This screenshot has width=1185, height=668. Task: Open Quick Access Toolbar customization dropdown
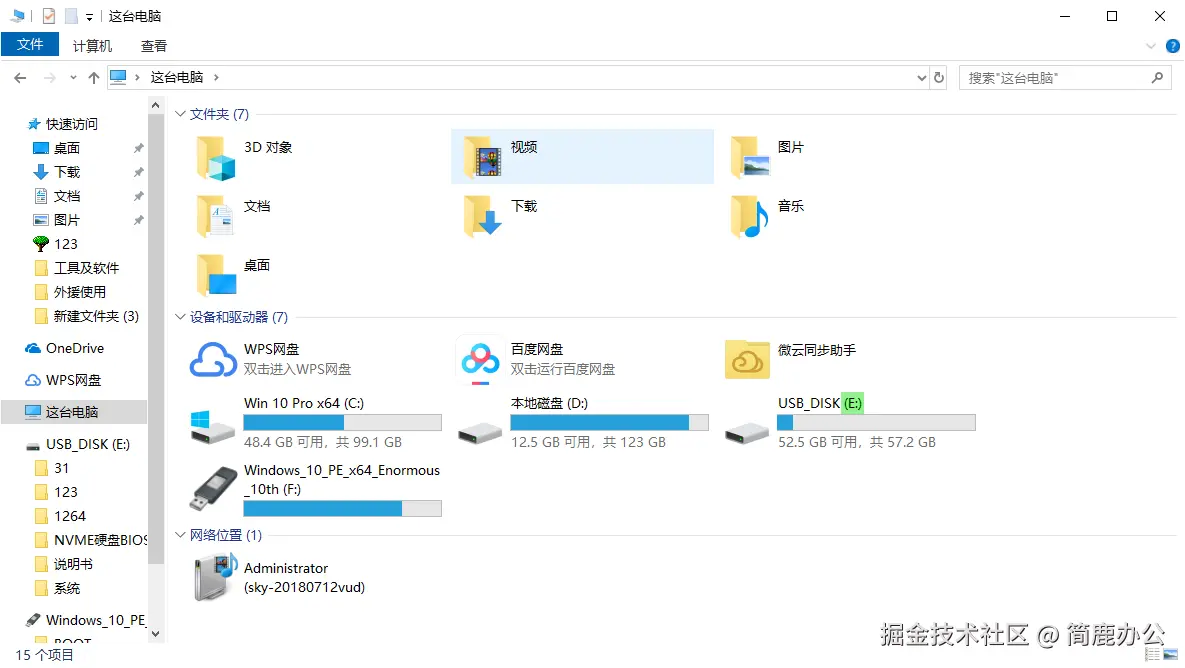pyautogui.click(x=88, y=15)
